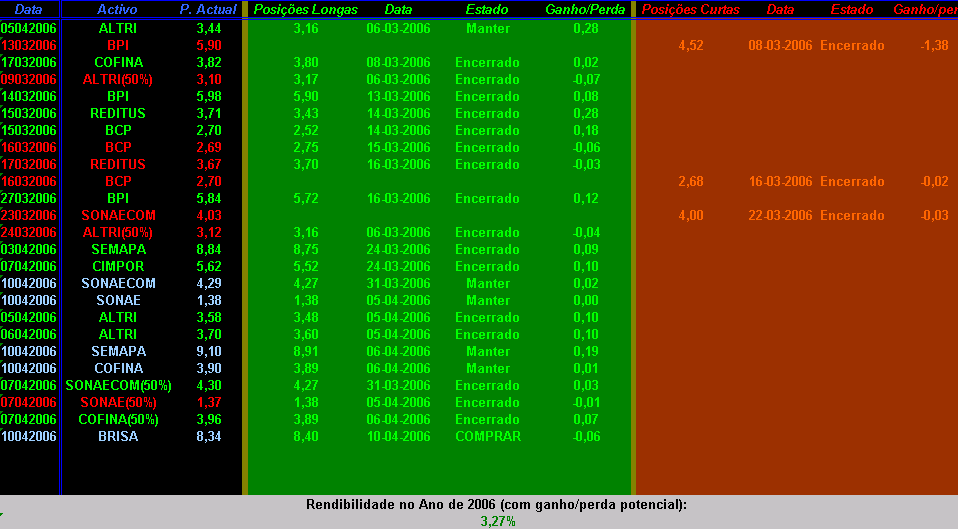Image resolution: width=958 pixels, height=529 pixels.
Task: Select the gain value 0,09 for SEMAPA
Action: coord(586,249)
